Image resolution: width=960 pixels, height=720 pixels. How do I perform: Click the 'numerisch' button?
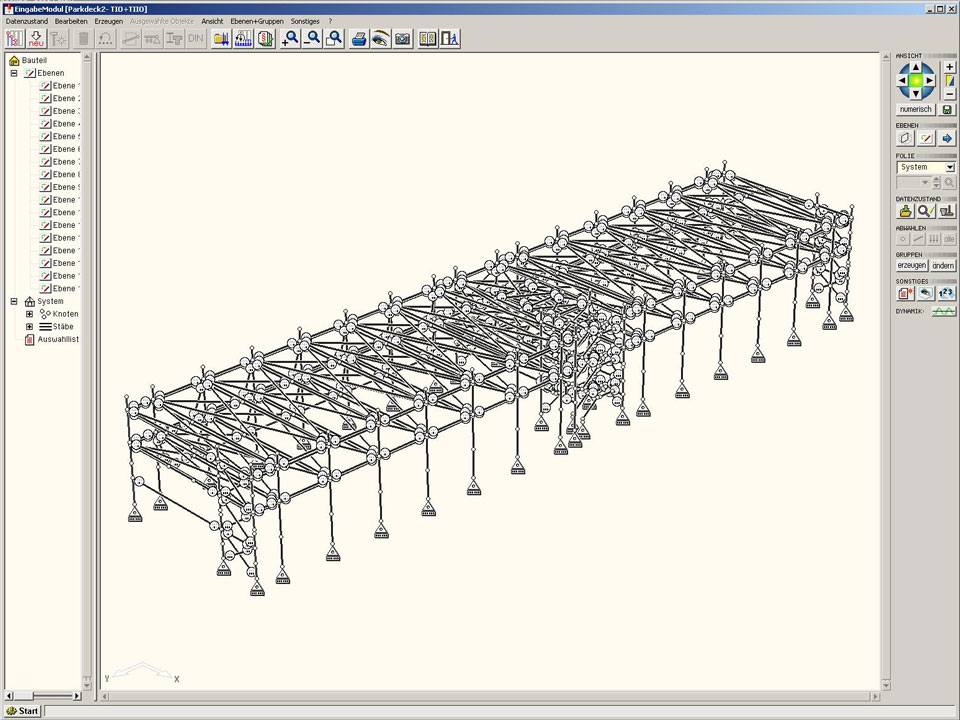pos(915,109)
